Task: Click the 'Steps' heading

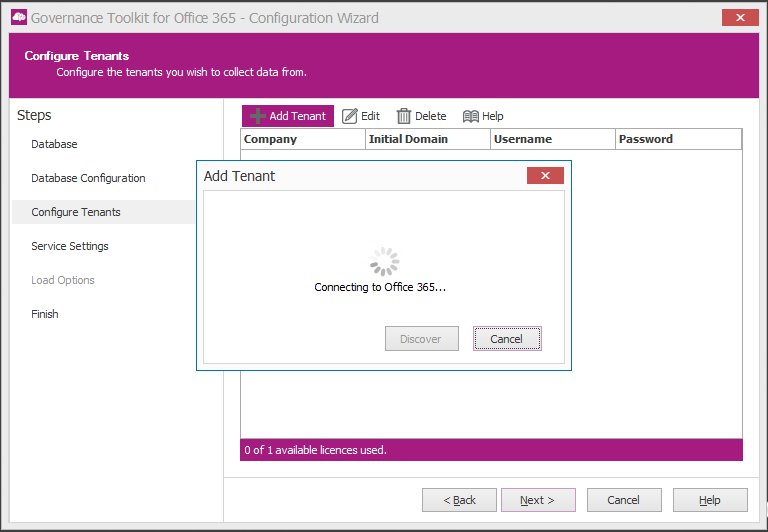Action: pos(34,115)
